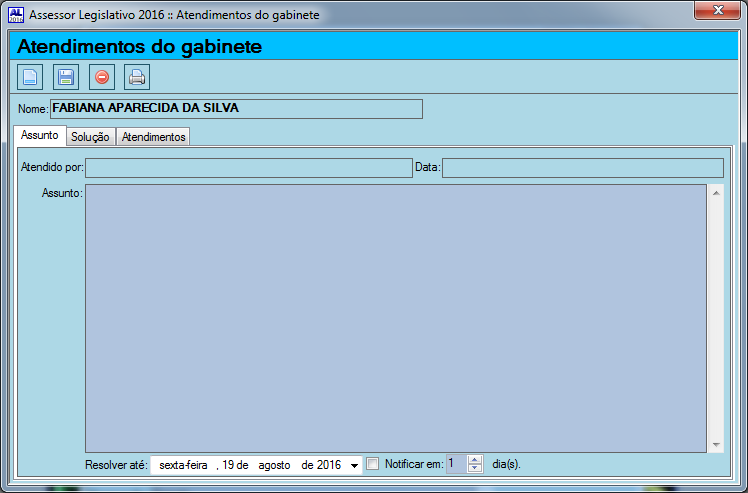Click the Assessor Legislativo title bar icon

point(15,15)
